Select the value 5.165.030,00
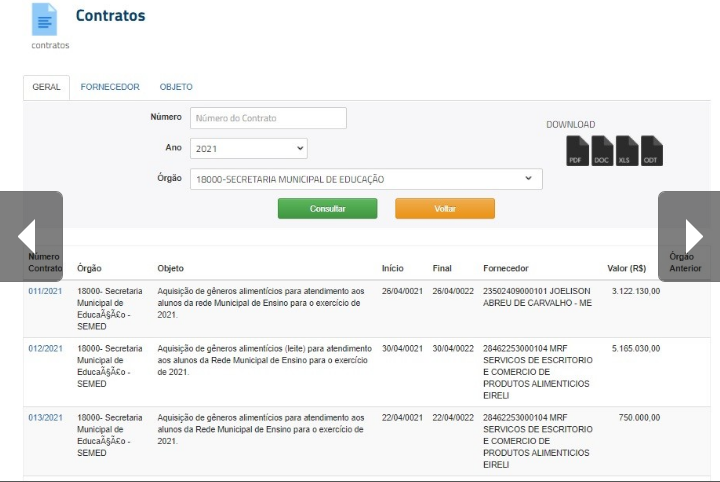 click(x=636, y=348)
